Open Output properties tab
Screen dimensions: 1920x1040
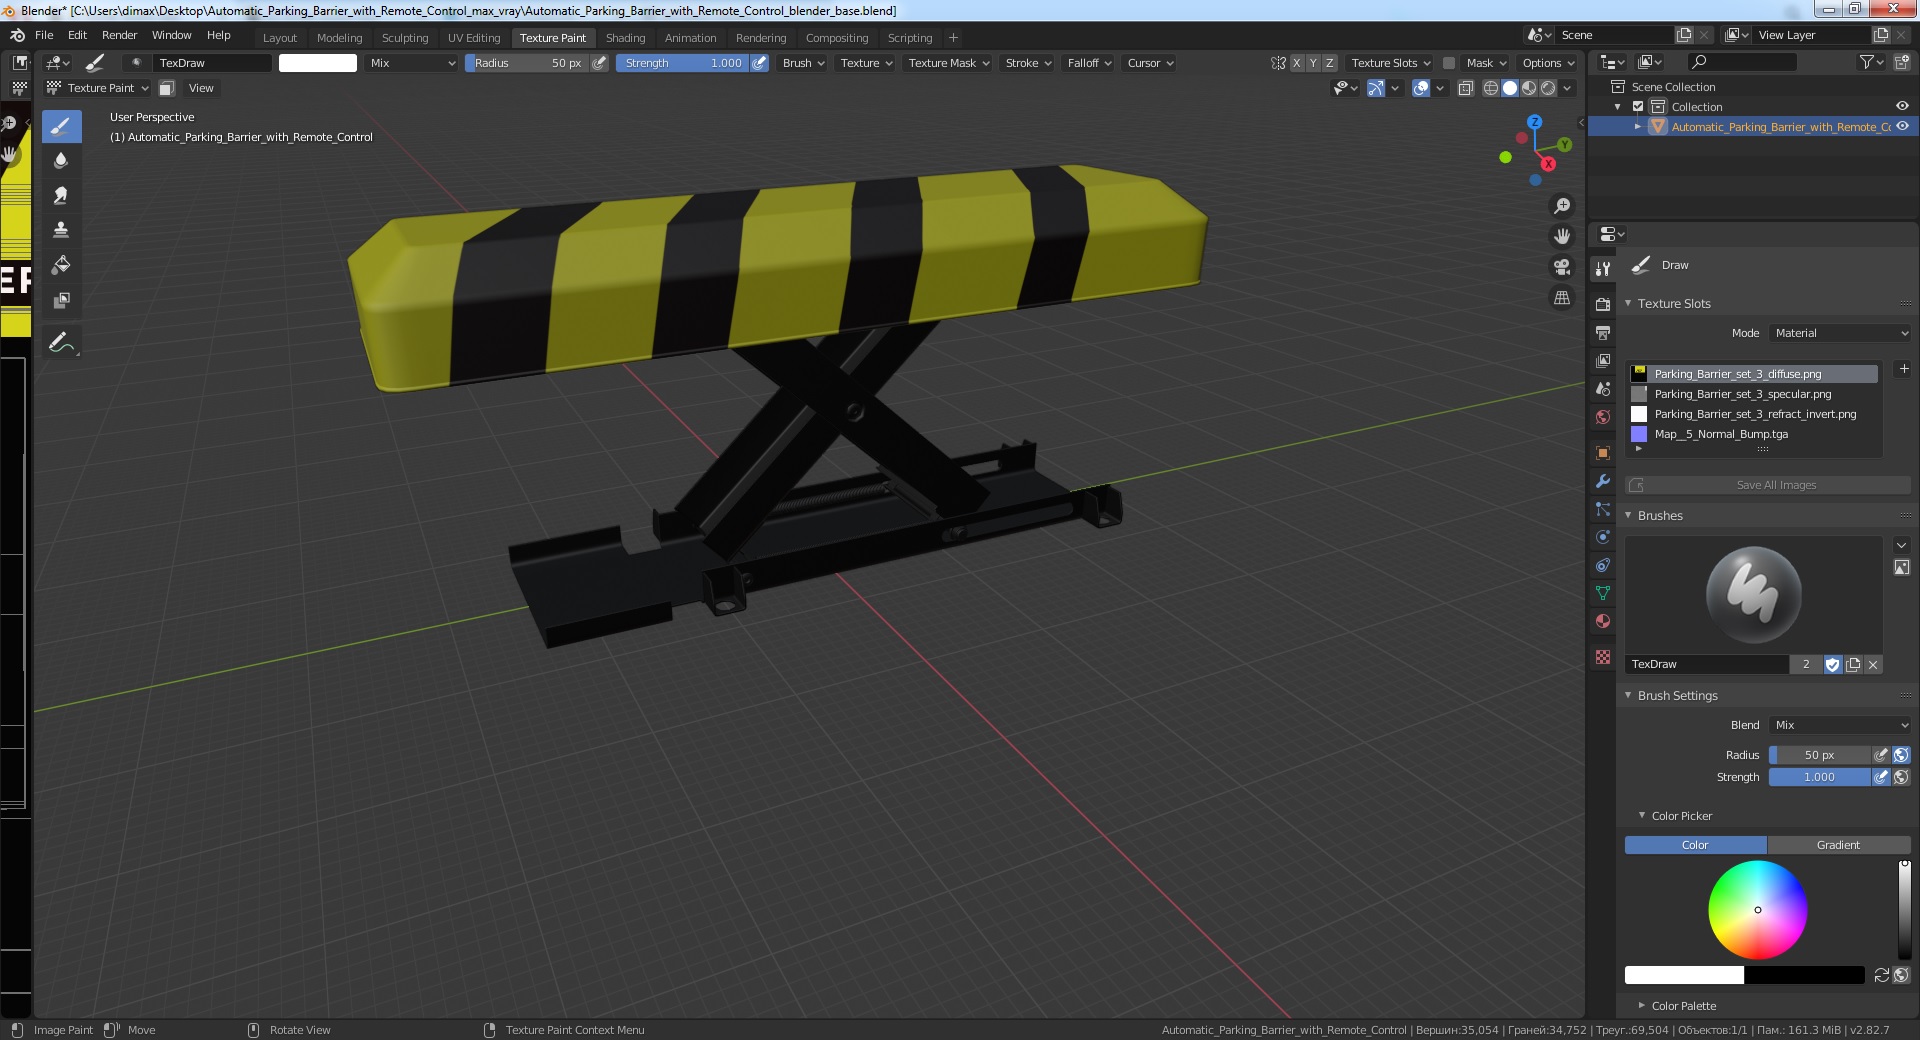(1603, 332)
